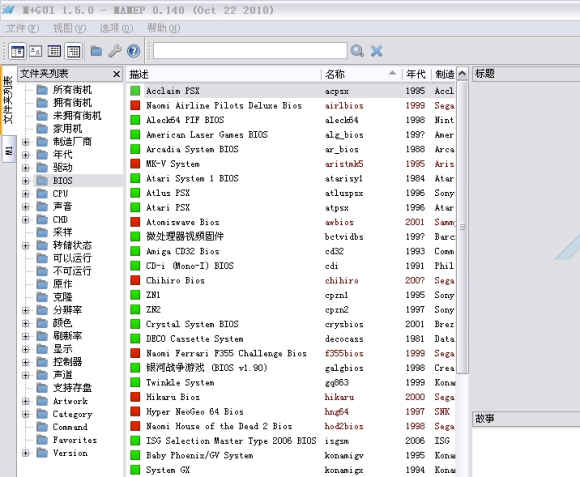Select the first layout view toolbar icon
This screenshot has height=477, width=580.
click(x=17, y=51)
